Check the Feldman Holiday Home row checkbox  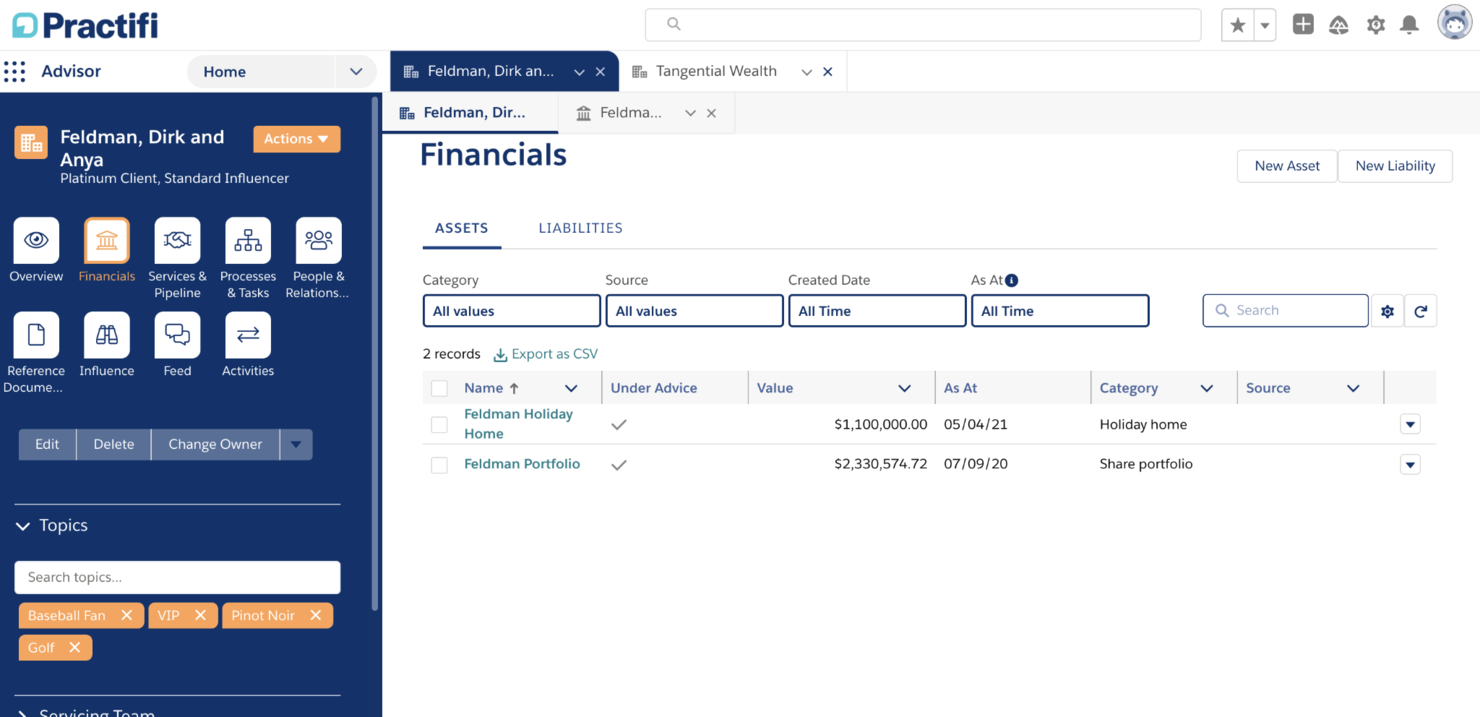[x=438, y=423]
